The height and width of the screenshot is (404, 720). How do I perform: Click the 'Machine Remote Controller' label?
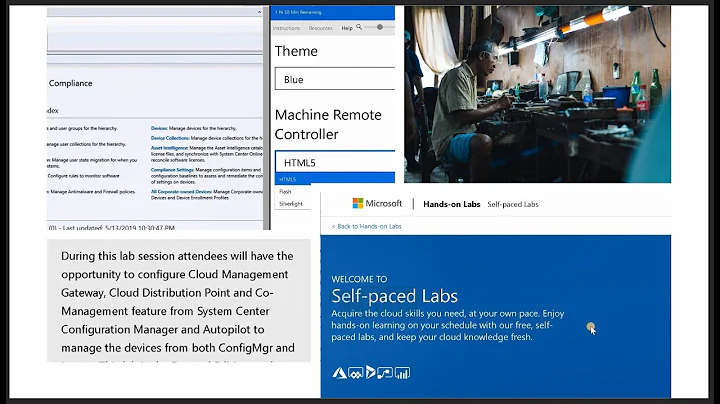pos(328,124)
